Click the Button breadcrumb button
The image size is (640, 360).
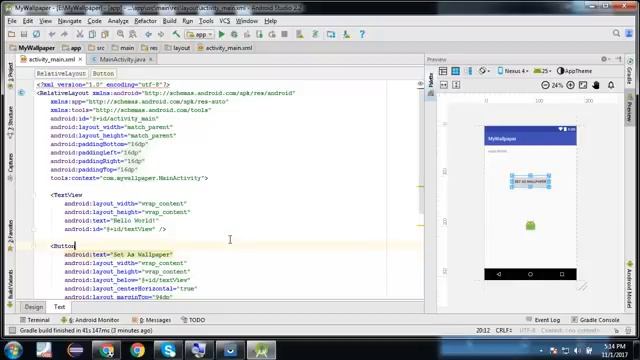pos(103,73)
